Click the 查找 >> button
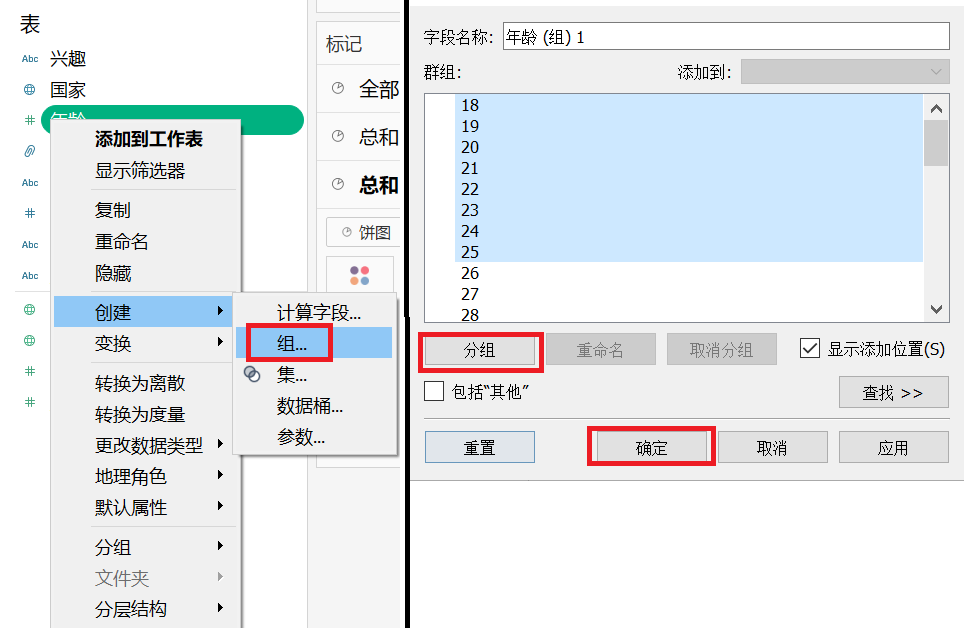This screenshot has height=628, width=966. pos(893,393)
